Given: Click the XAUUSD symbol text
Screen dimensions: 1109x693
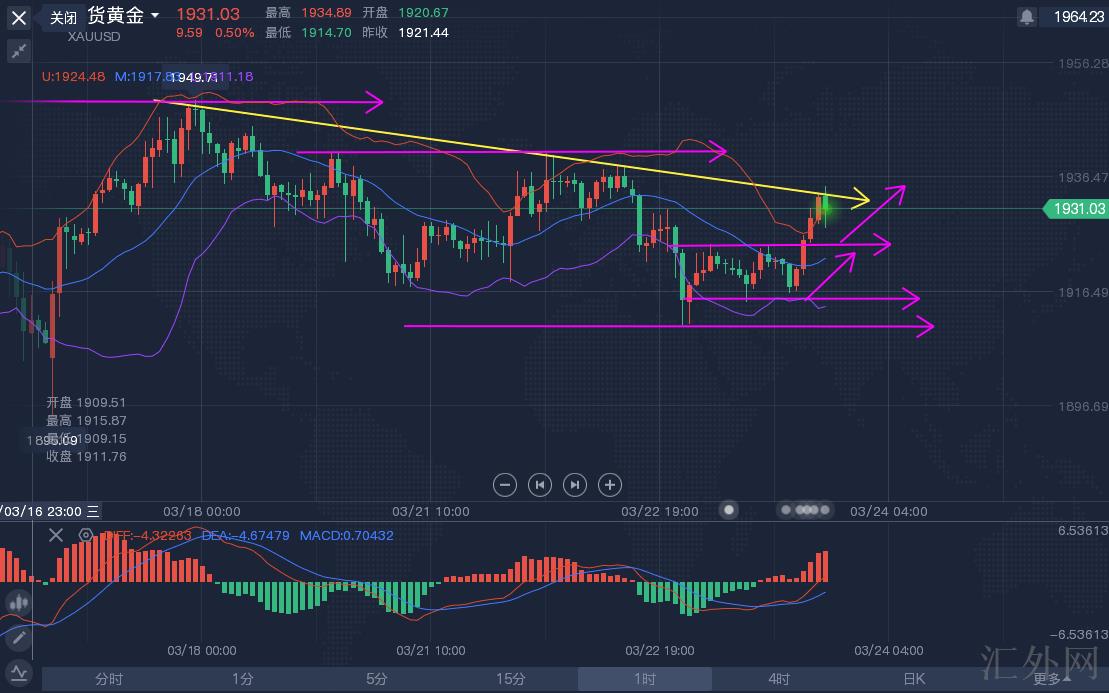Looking at the screenshot, I should 94,37.
